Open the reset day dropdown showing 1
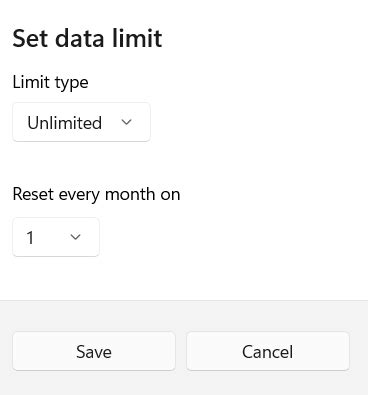368x395 pixels. pos(56,237)
